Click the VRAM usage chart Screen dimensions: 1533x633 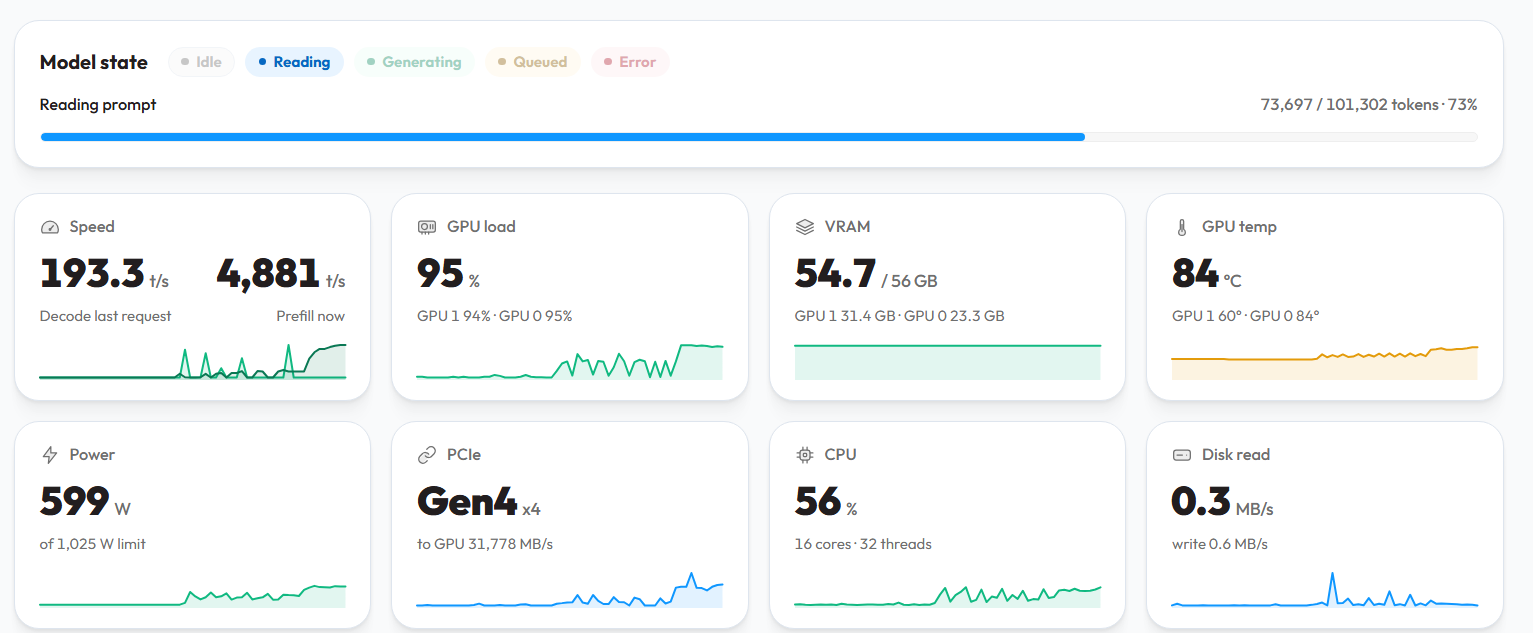coord(948,362)
